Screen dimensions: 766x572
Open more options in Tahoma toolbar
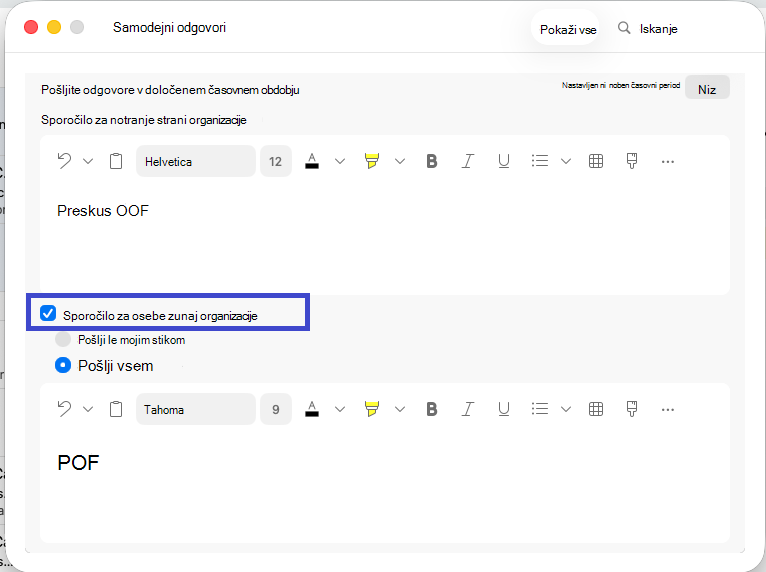click(x=667, y=410)
